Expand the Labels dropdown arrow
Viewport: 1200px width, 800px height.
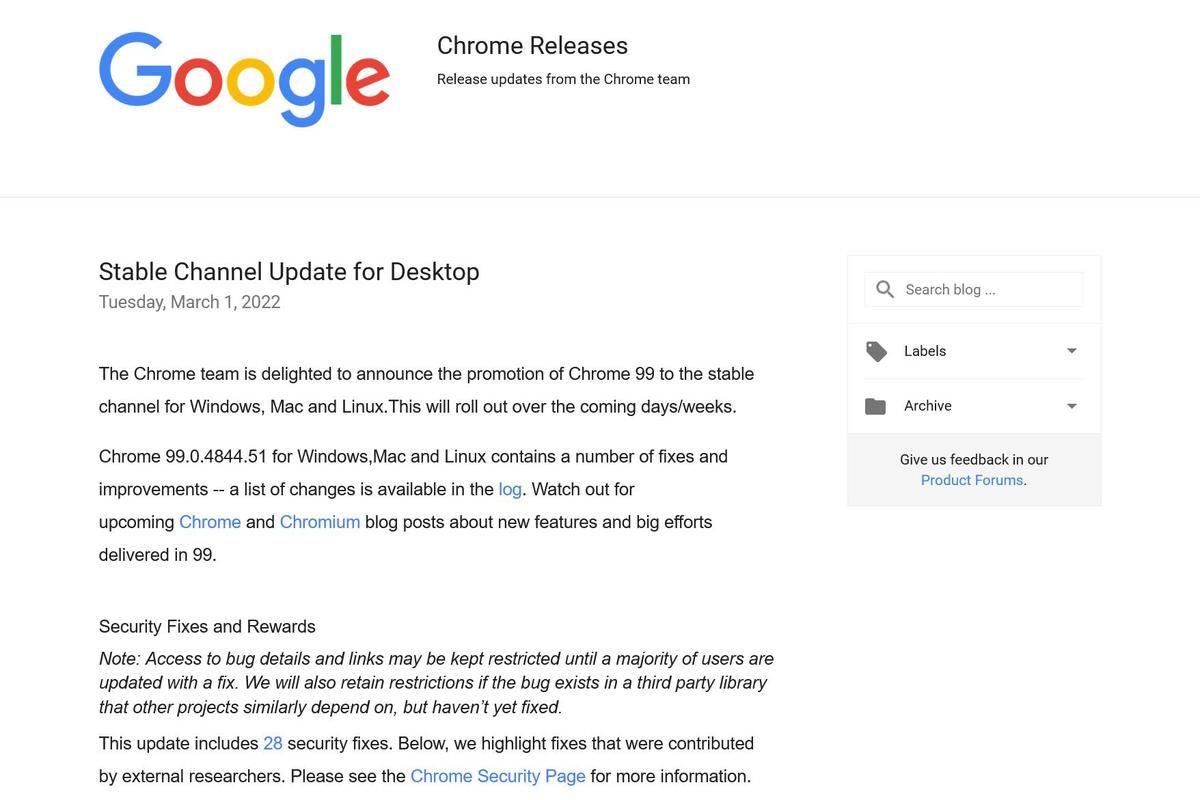point(1072,351)
